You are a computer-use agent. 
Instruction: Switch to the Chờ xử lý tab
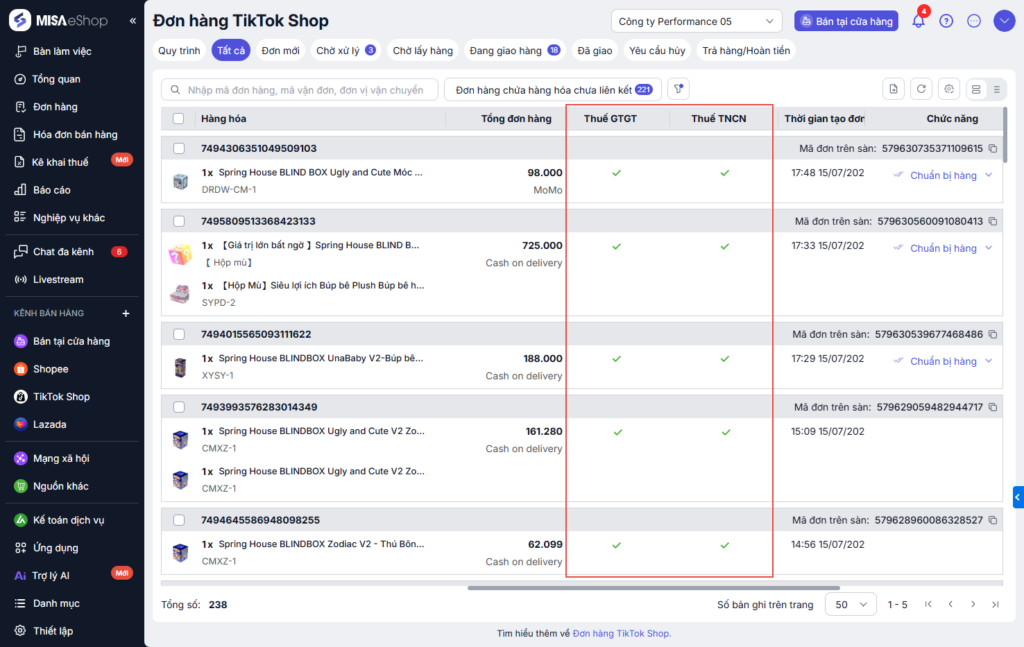345,51
